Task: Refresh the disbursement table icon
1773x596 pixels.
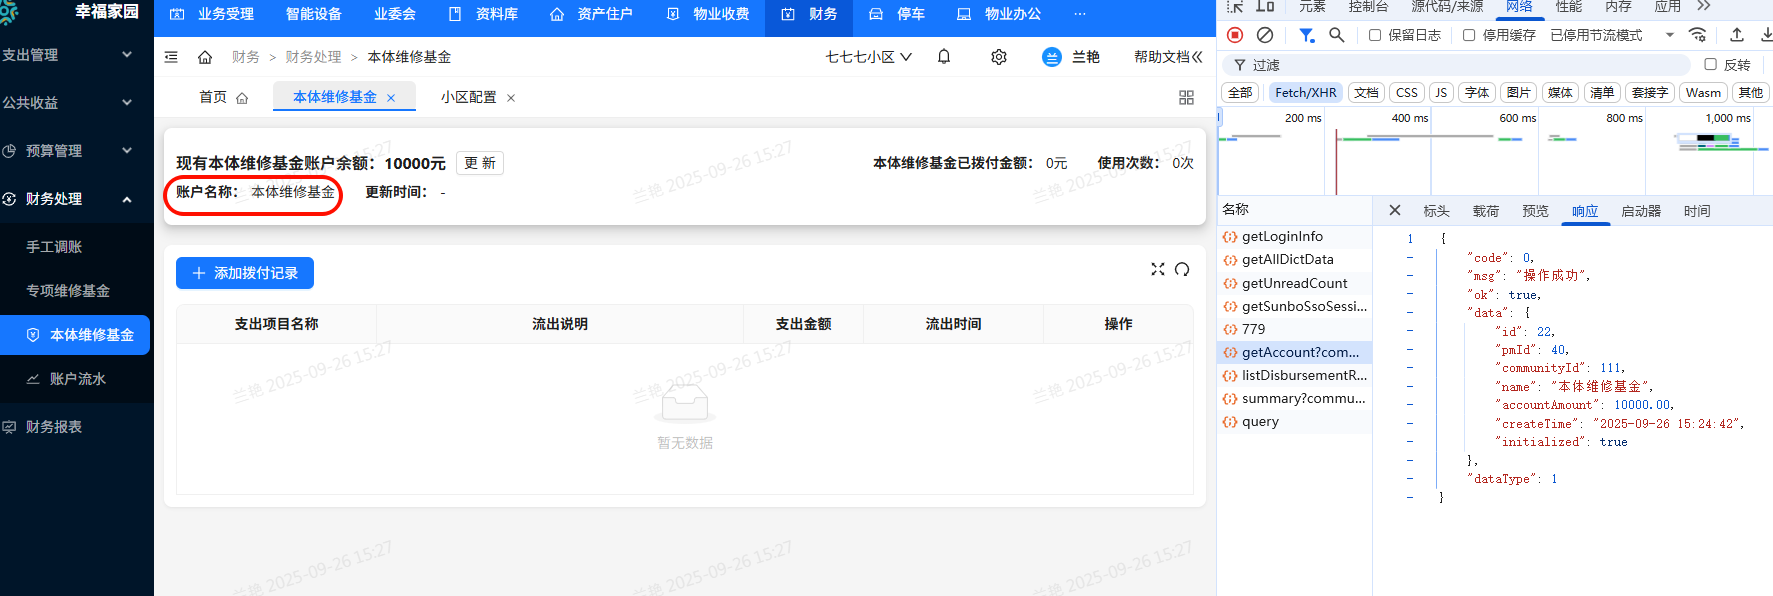Action: [1182, 269]
